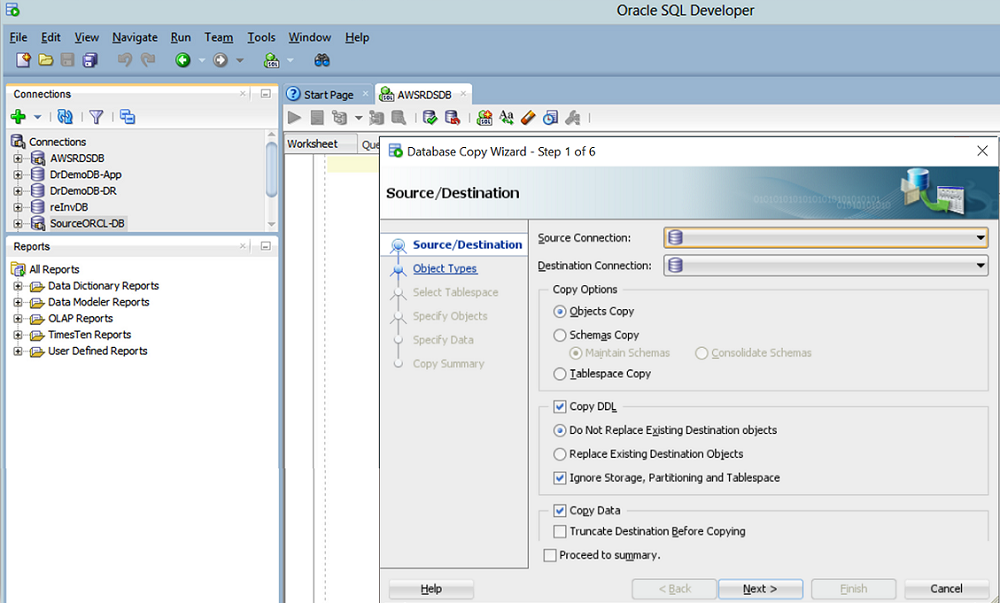Image resolution: width=1000 pixels, height=603 pixels.
Task: Enable Truncate Destination Before Copying
Action: (x=562, y=532)
